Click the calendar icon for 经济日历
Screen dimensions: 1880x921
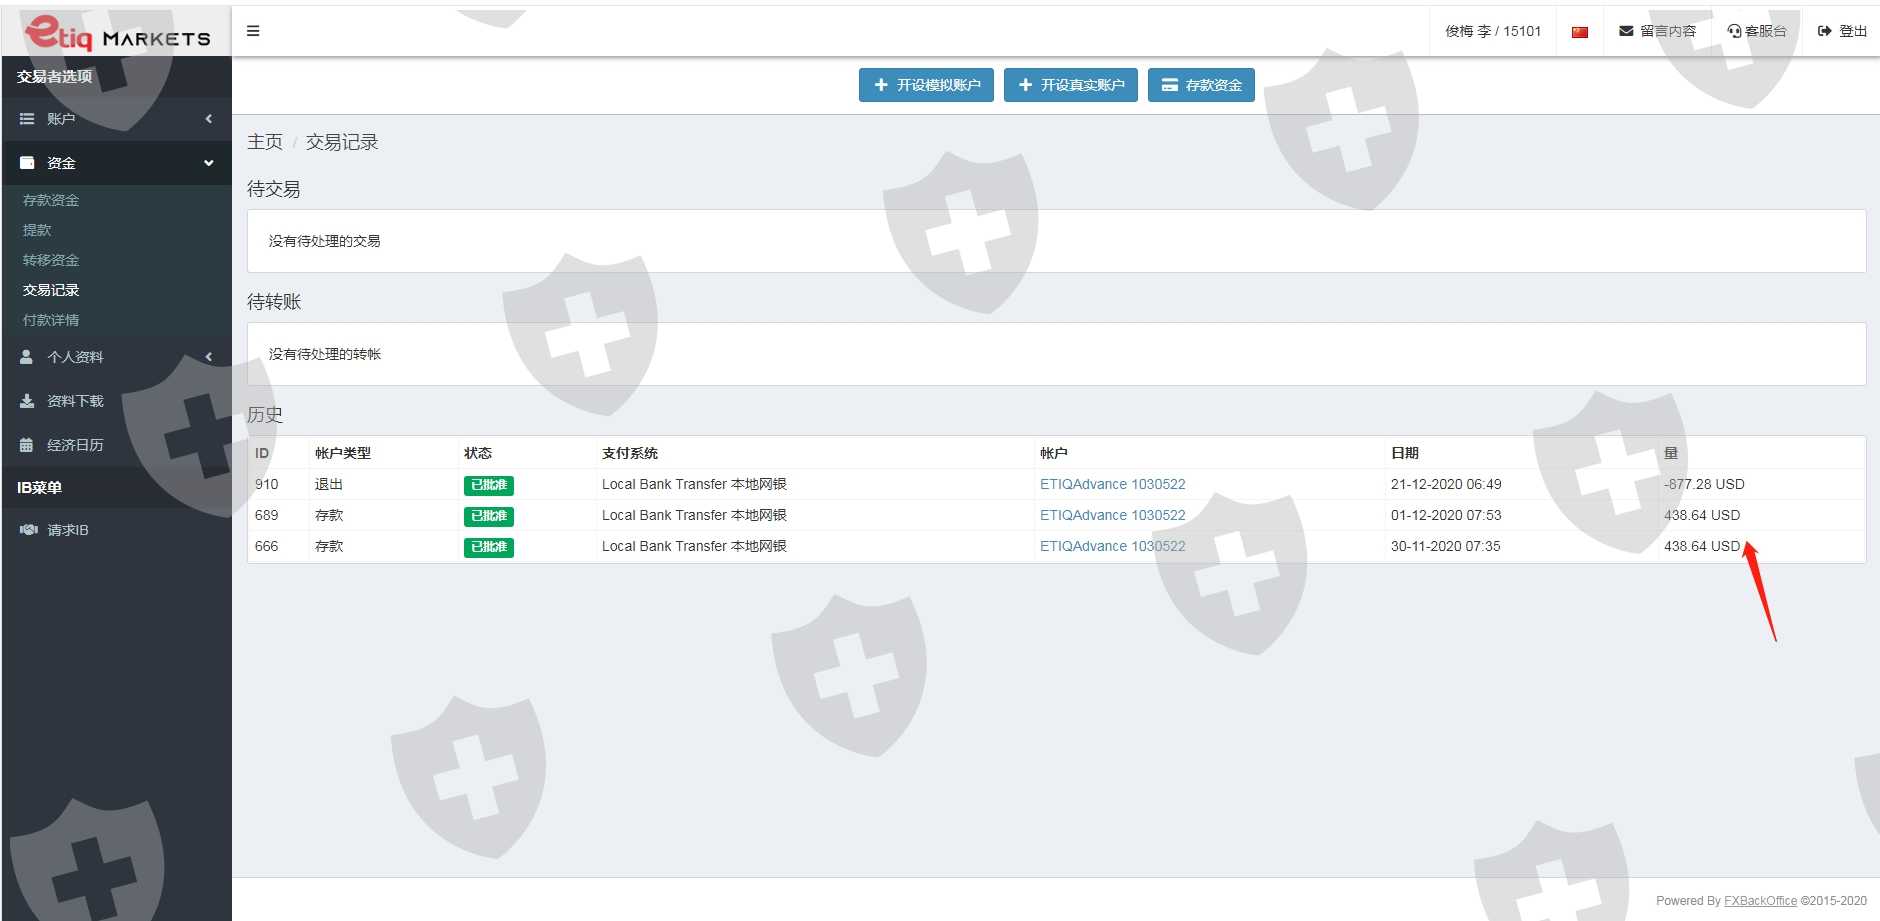click(27, 445)
